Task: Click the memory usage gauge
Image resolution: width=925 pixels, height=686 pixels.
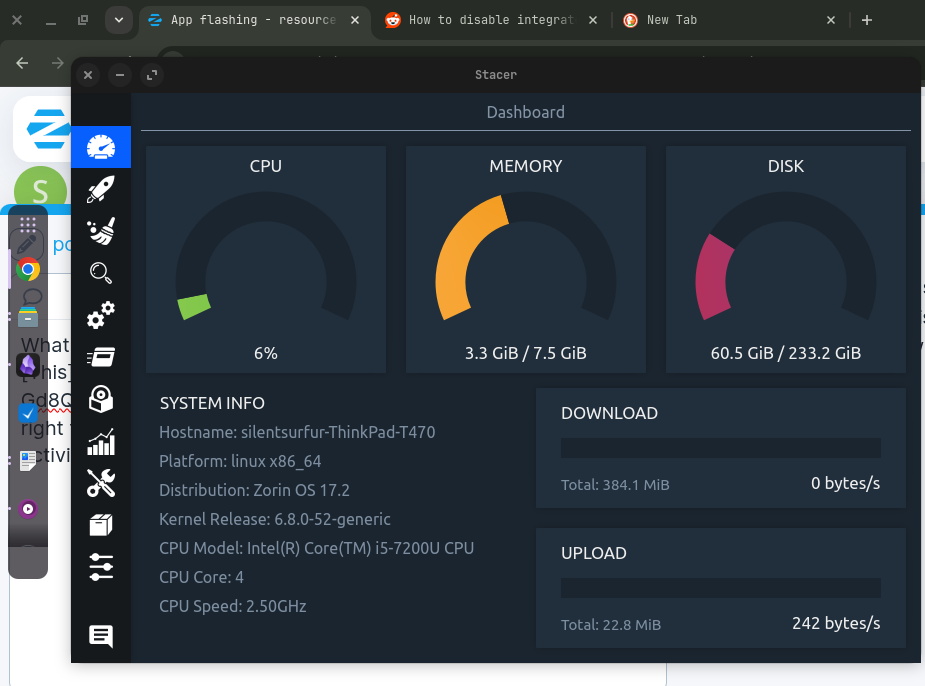Action: (x=526, y=260)
